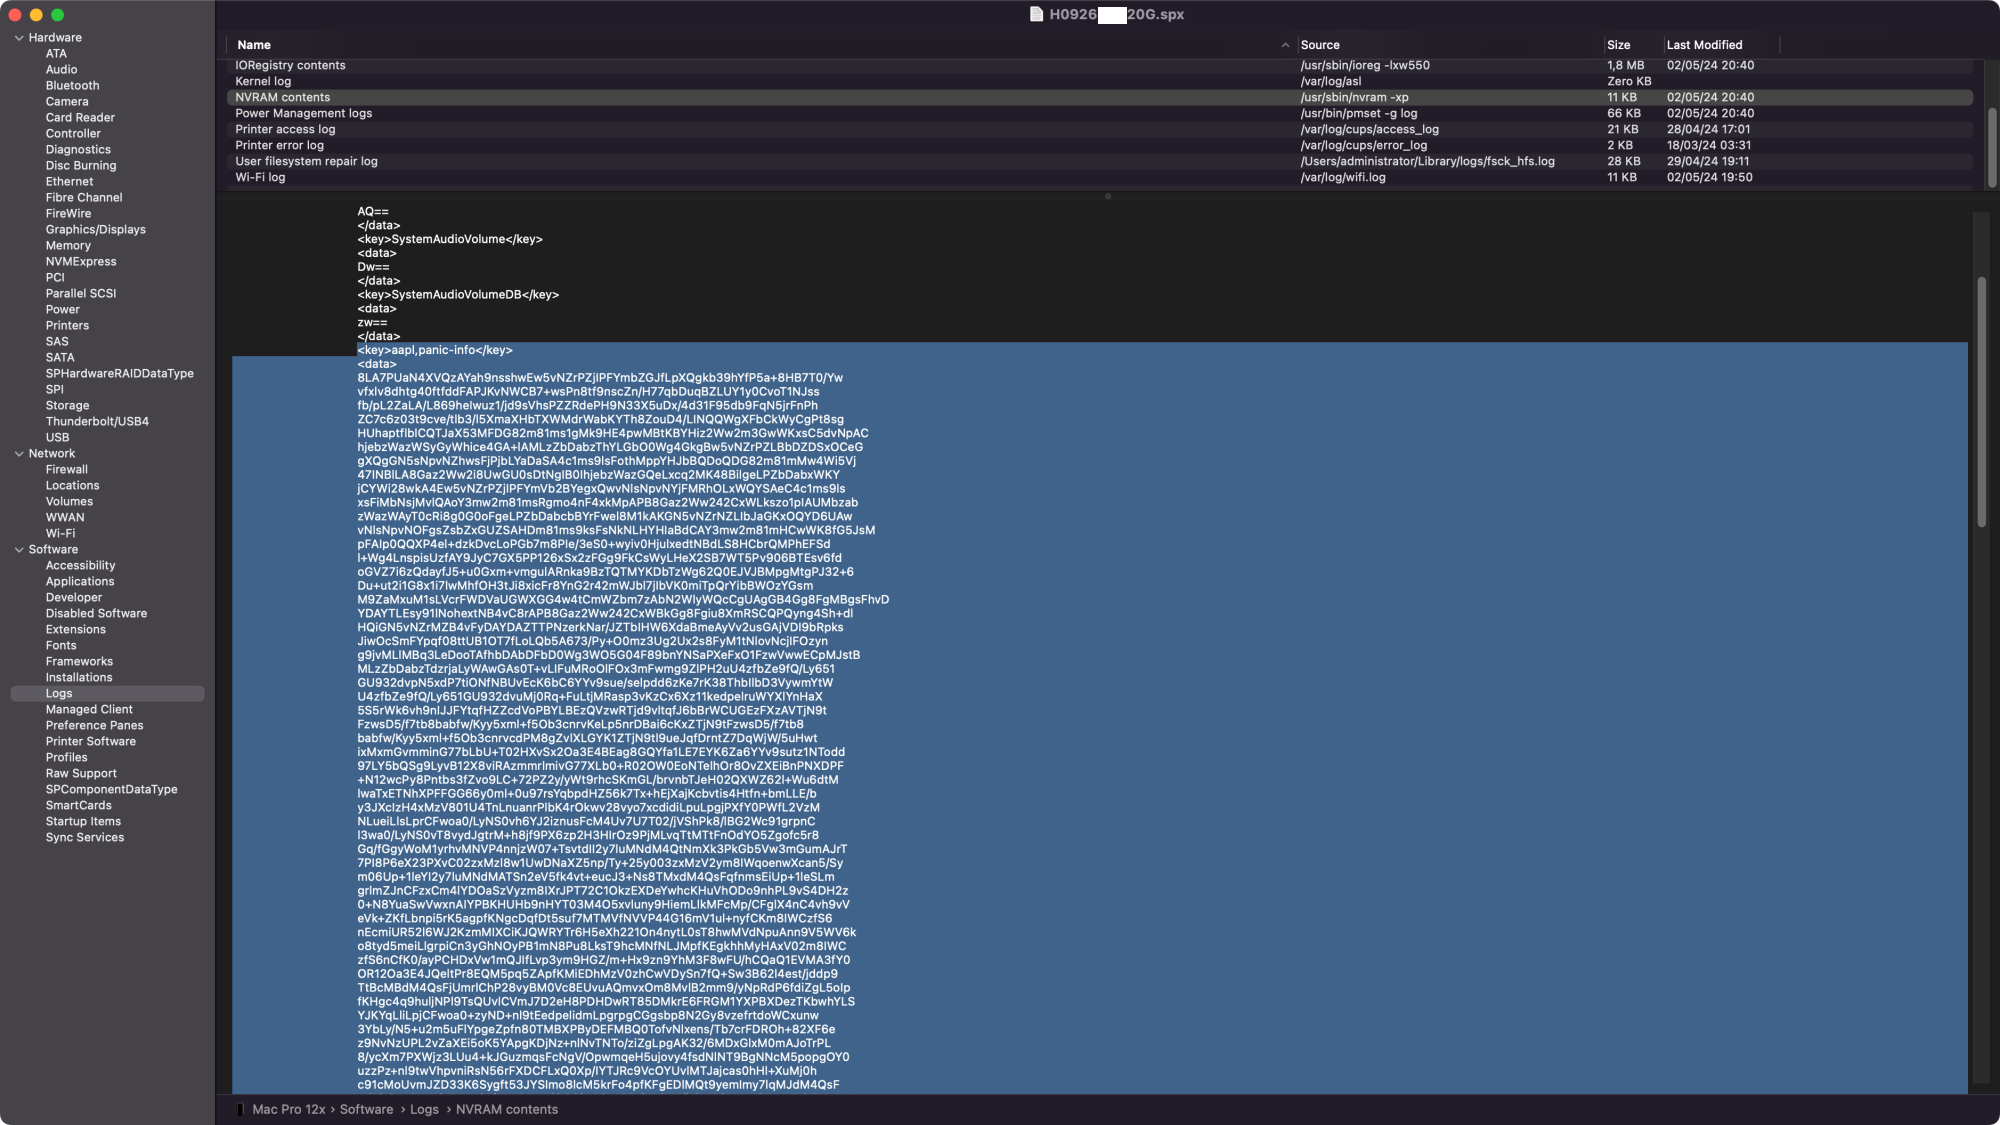Click the Name column sort arrow
Viewport: 2000px width, 1125px height.
click(x=1284, y=45)
